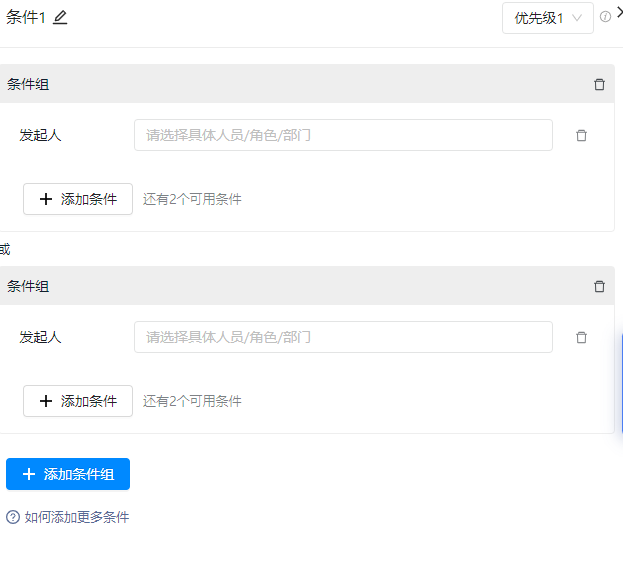Click second group's 还有2个可用条件 text

192,401
